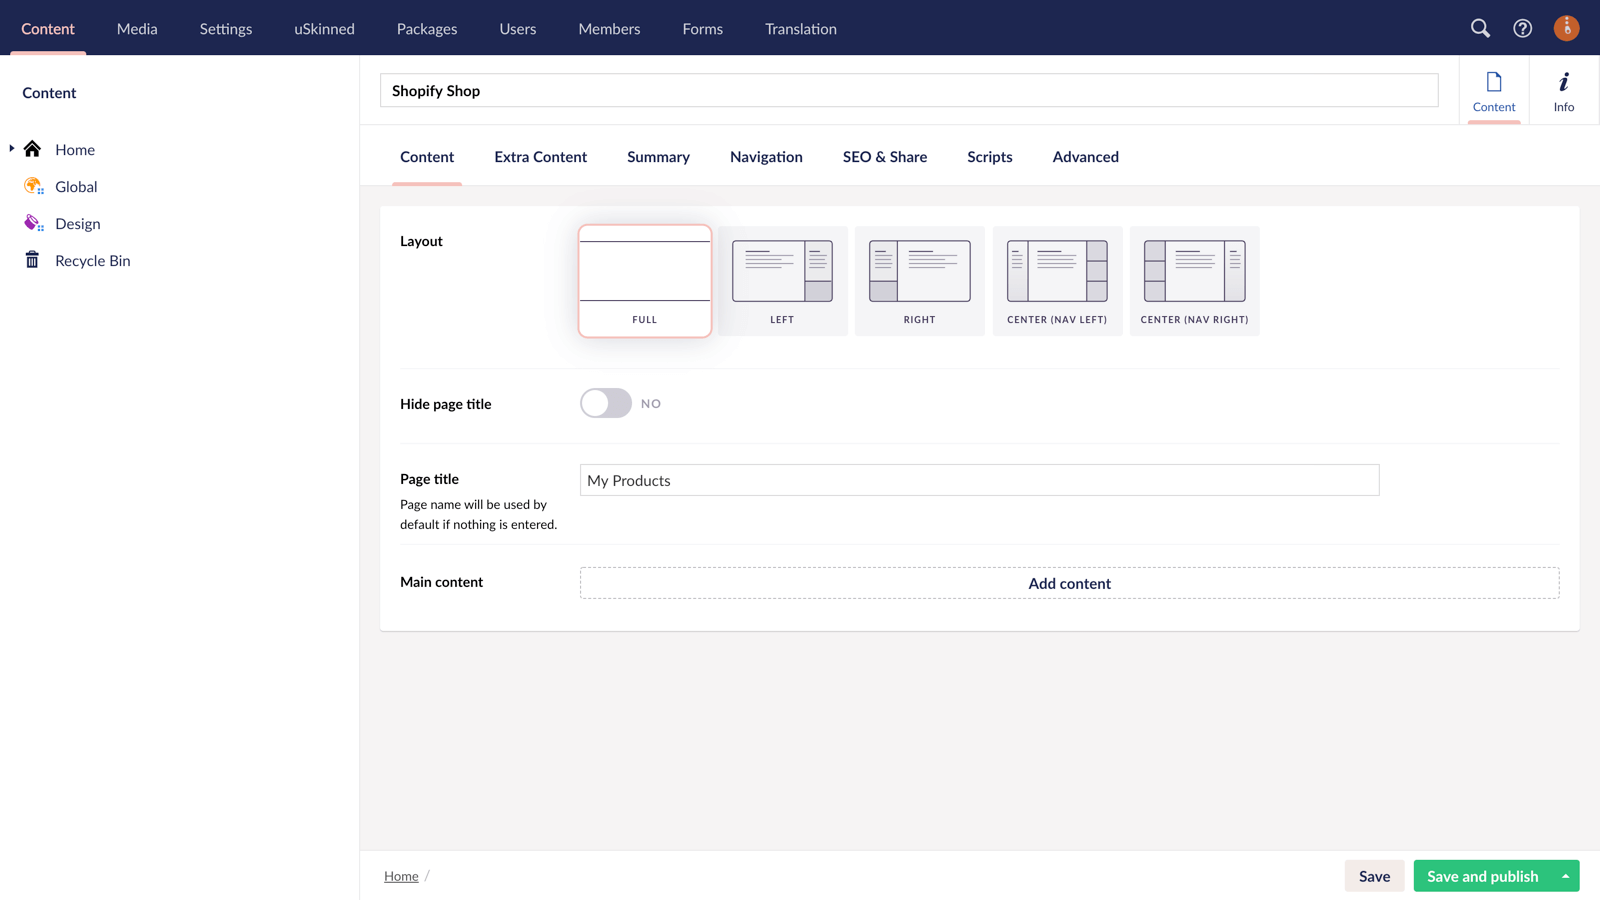Open the Info icon panel

1564,91
